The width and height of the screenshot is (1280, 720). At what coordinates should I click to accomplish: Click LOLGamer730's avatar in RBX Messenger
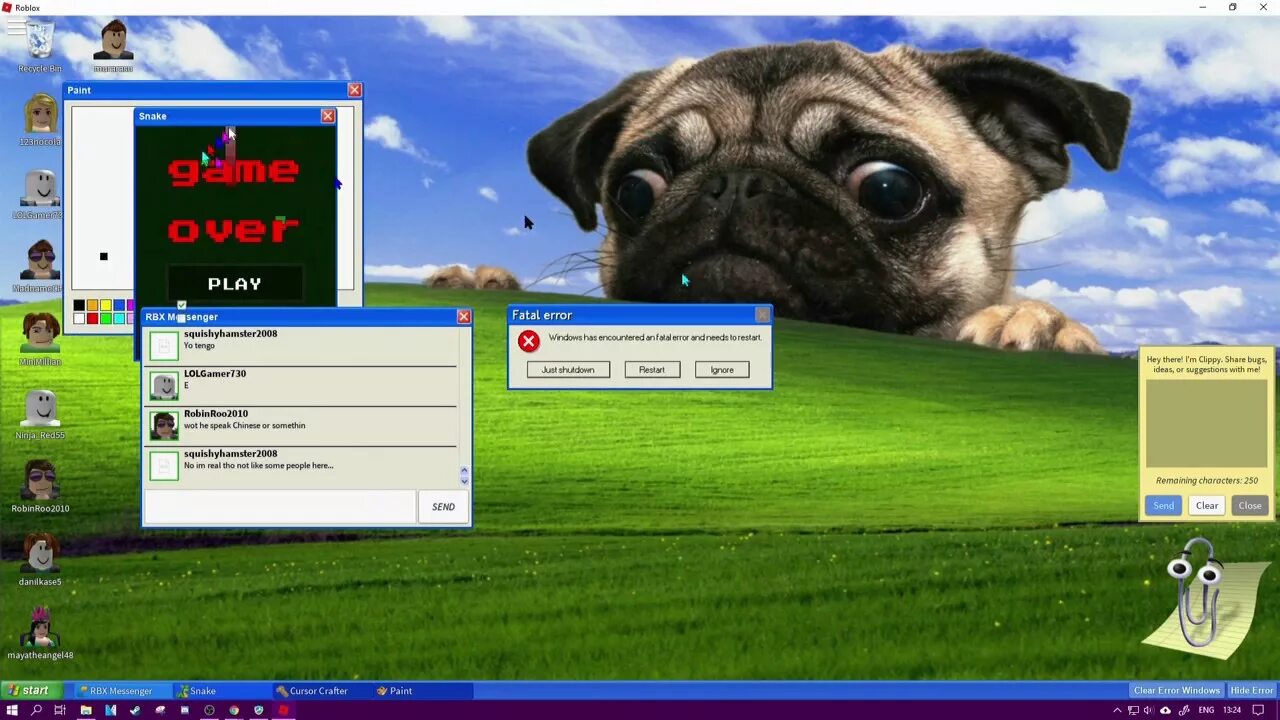164,386
